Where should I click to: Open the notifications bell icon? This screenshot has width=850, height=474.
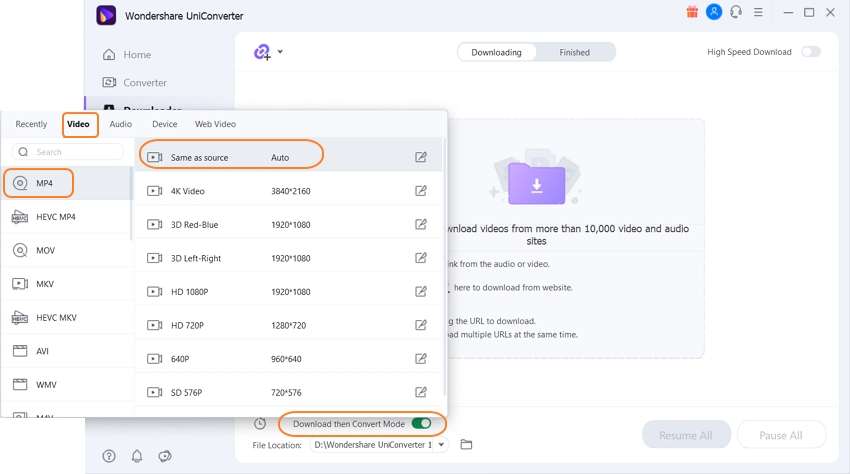pos(137,456)
